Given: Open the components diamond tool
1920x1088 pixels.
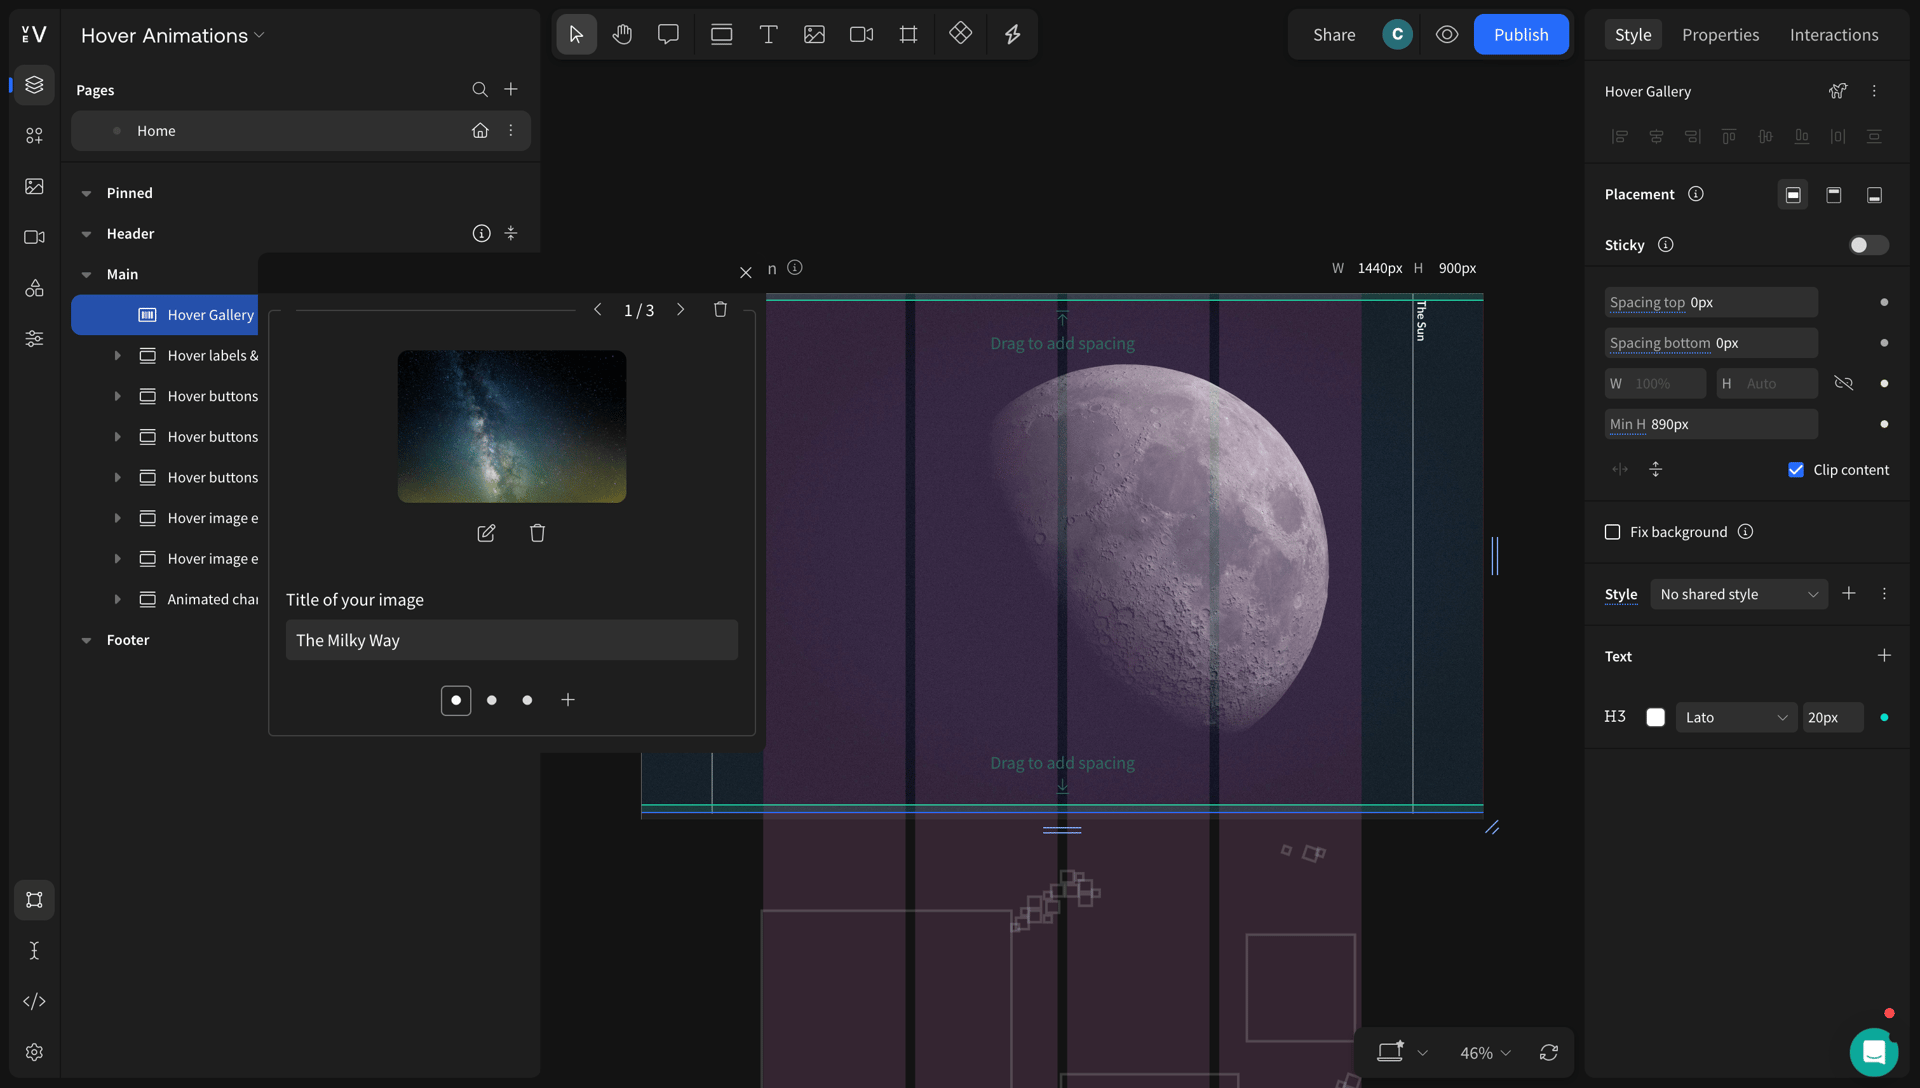Looking at the screenshot, I should pyautogui.click(x=960, y=34).
